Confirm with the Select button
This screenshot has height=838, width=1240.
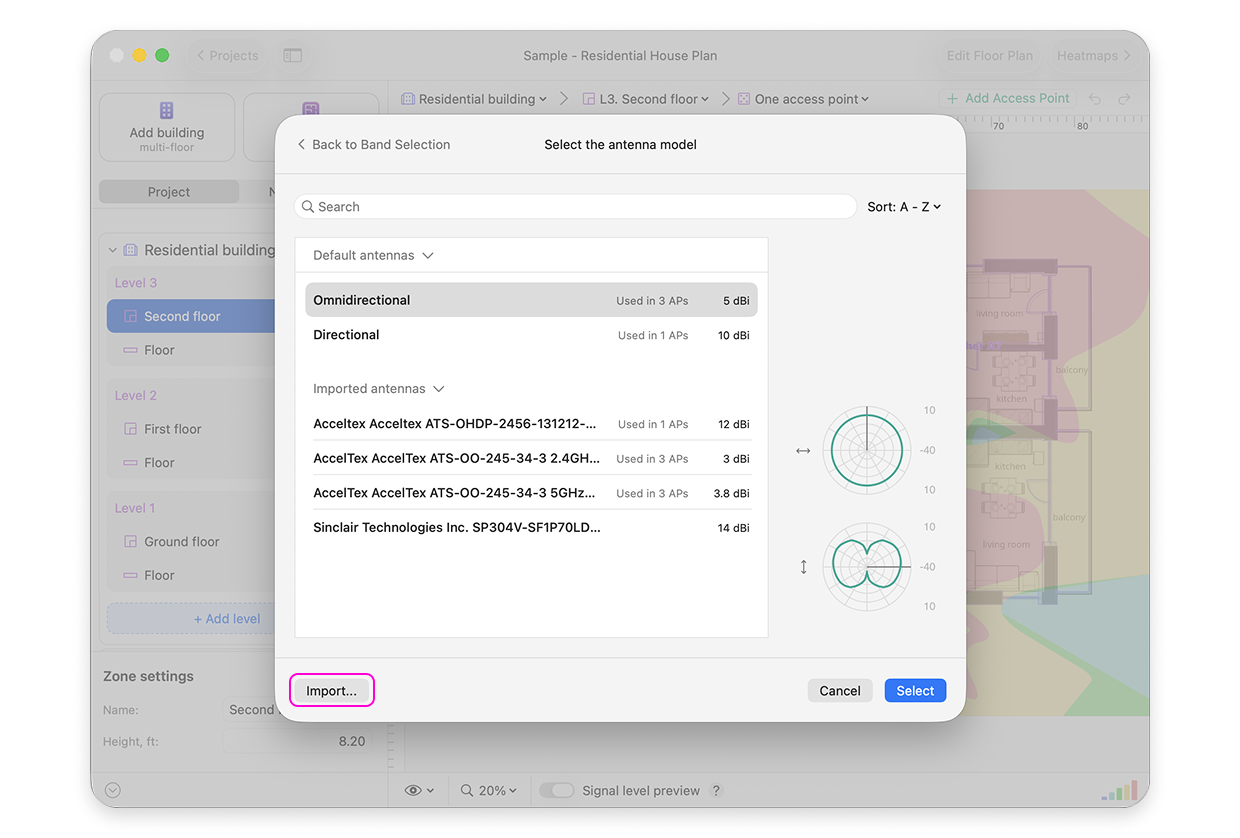(x=915, y=691)
